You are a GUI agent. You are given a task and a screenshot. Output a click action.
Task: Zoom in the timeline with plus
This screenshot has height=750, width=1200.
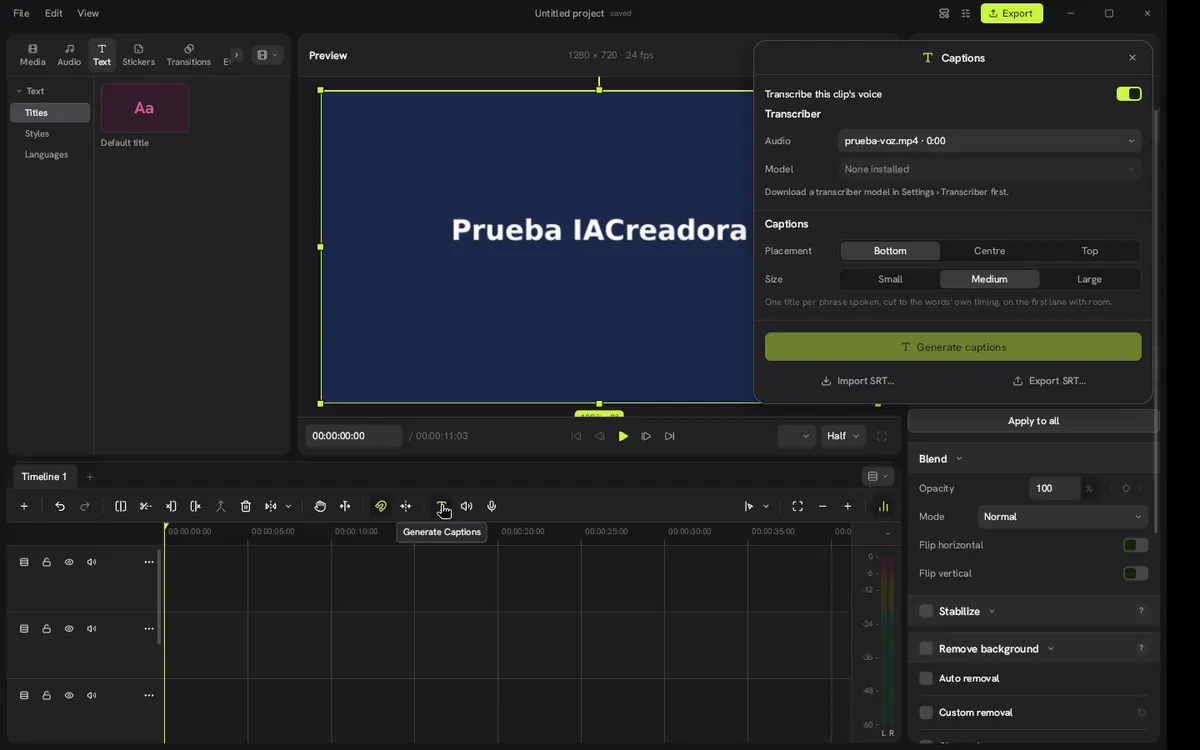[x=848, y=506]
